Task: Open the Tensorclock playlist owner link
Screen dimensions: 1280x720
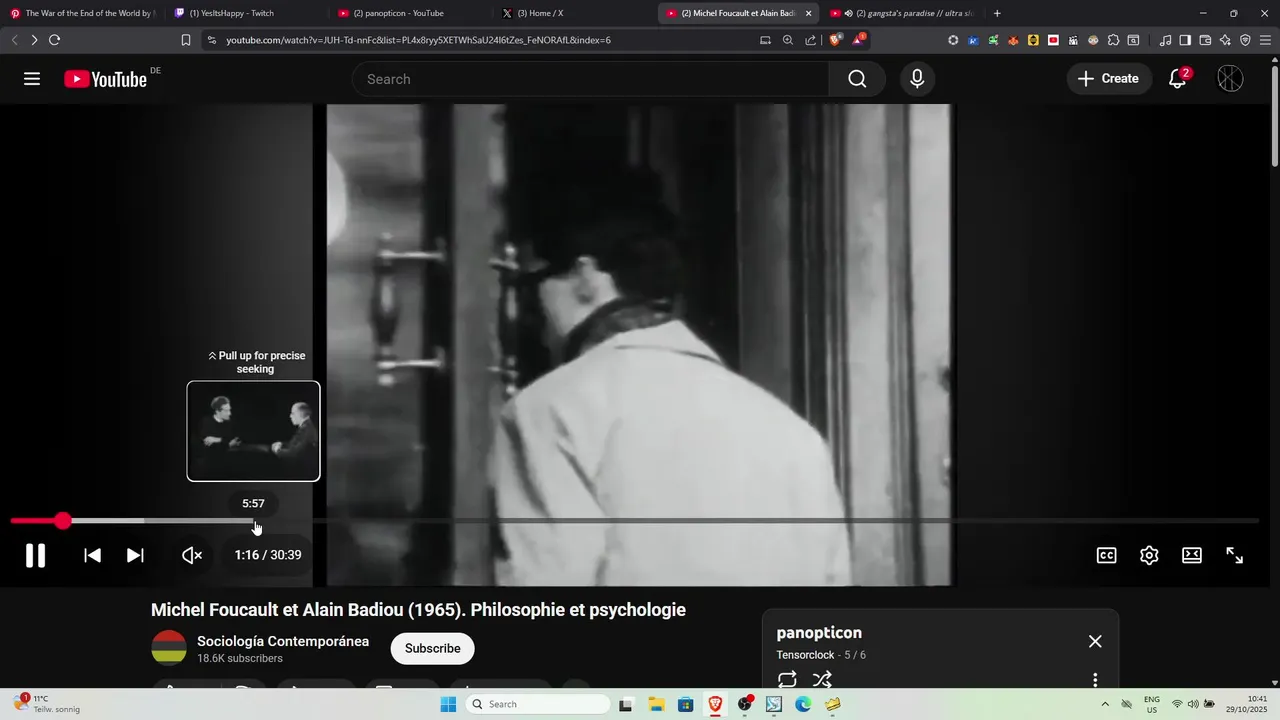Action: (805, 655)
